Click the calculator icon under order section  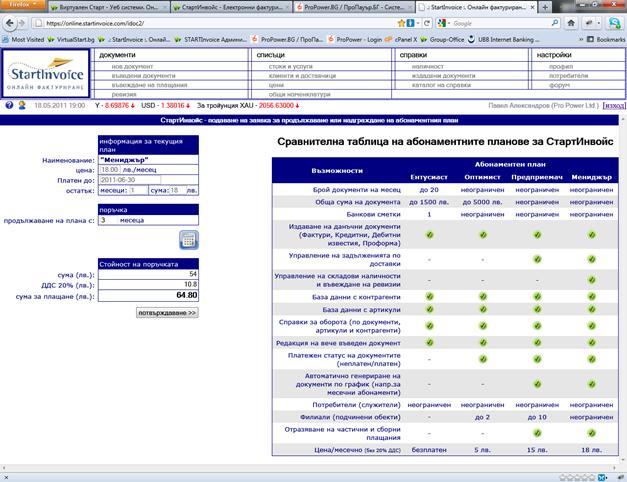(x=189, y=240)
